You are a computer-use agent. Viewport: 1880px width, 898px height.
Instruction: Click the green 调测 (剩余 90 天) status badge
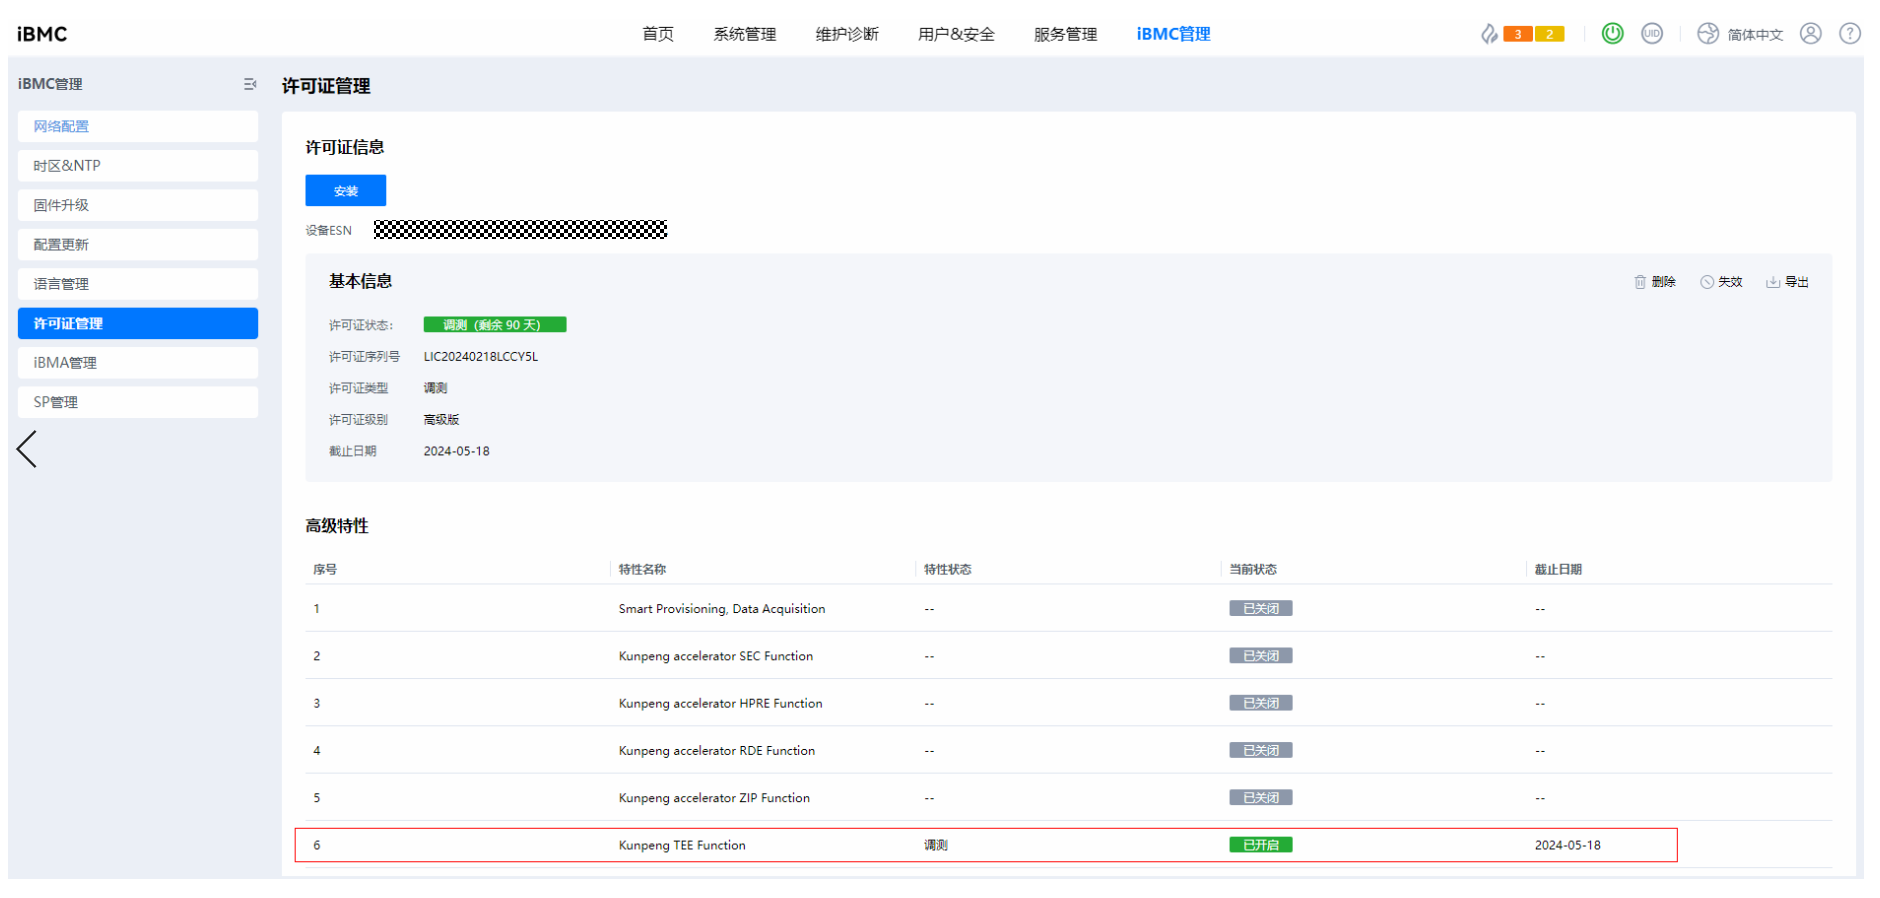495,325
